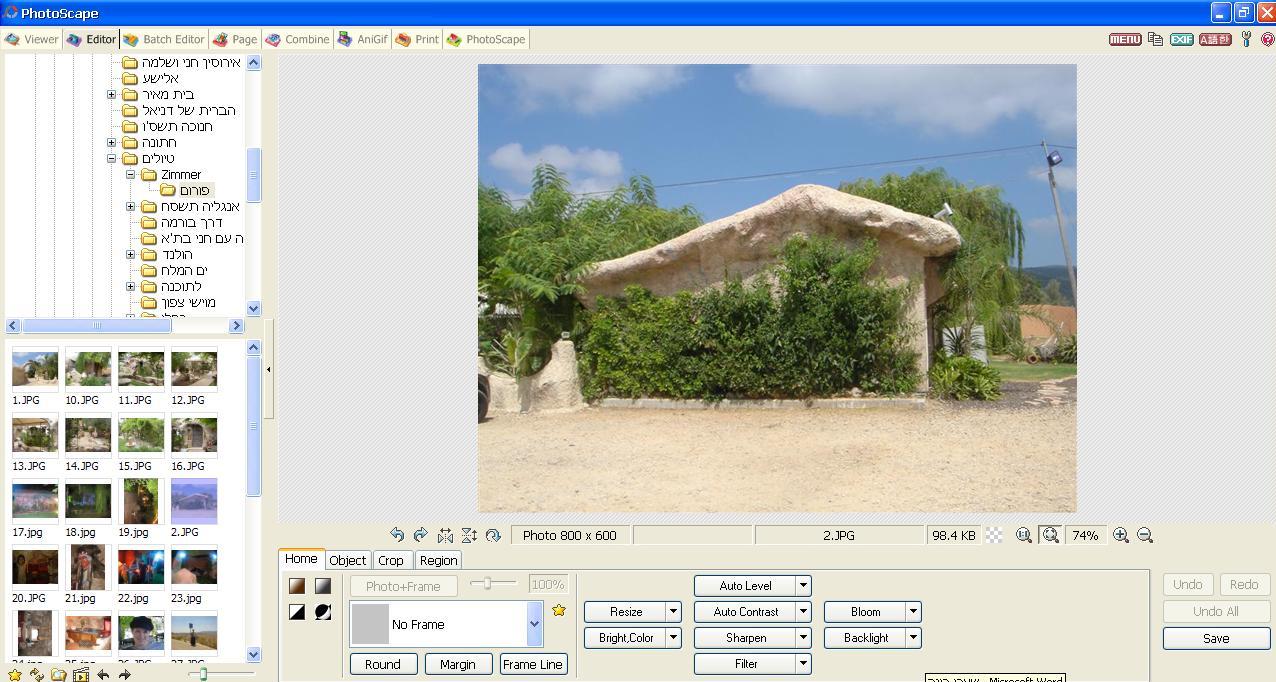
Task: Open the wrench settings icon
Action: (1246, 39)
